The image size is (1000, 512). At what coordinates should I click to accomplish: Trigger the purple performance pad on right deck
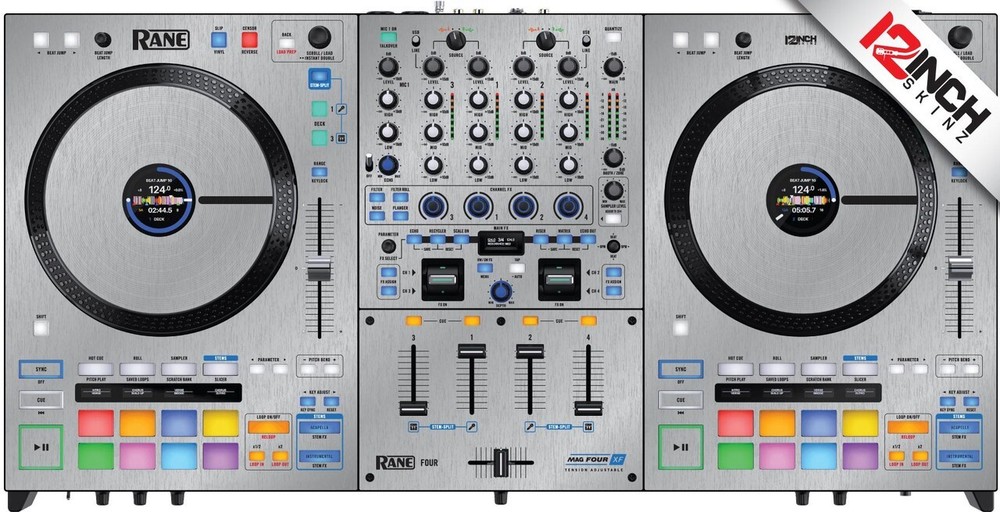tap(860, 456)
